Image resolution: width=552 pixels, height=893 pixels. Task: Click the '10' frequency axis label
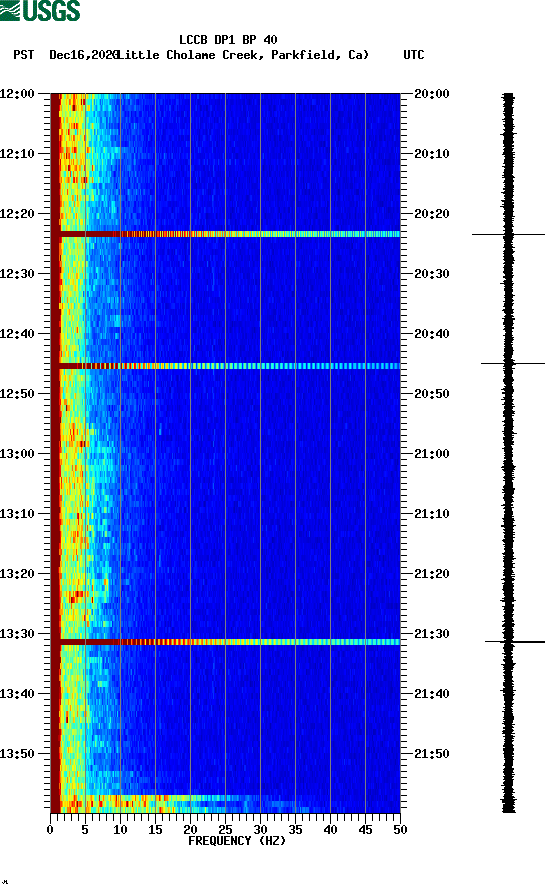[120, 830]
